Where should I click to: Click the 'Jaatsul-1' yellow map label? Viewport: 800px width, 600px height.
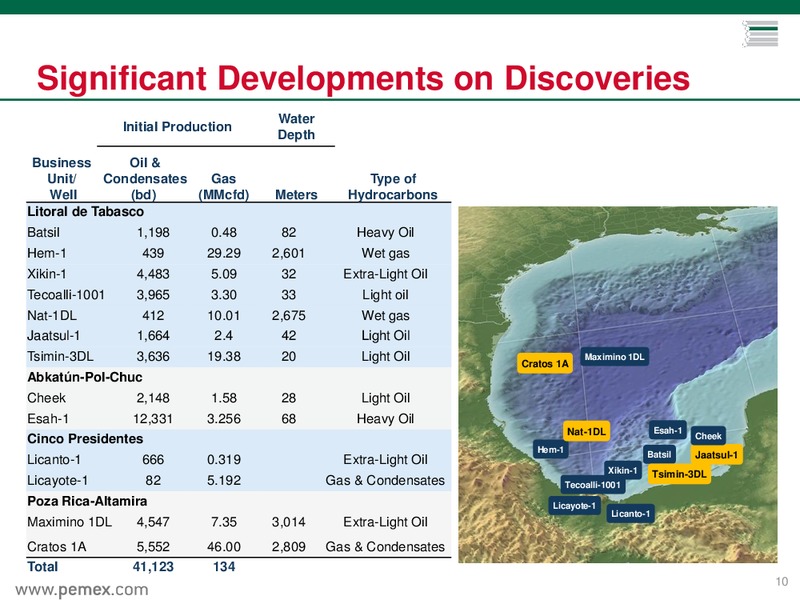(x=716, y=455)
